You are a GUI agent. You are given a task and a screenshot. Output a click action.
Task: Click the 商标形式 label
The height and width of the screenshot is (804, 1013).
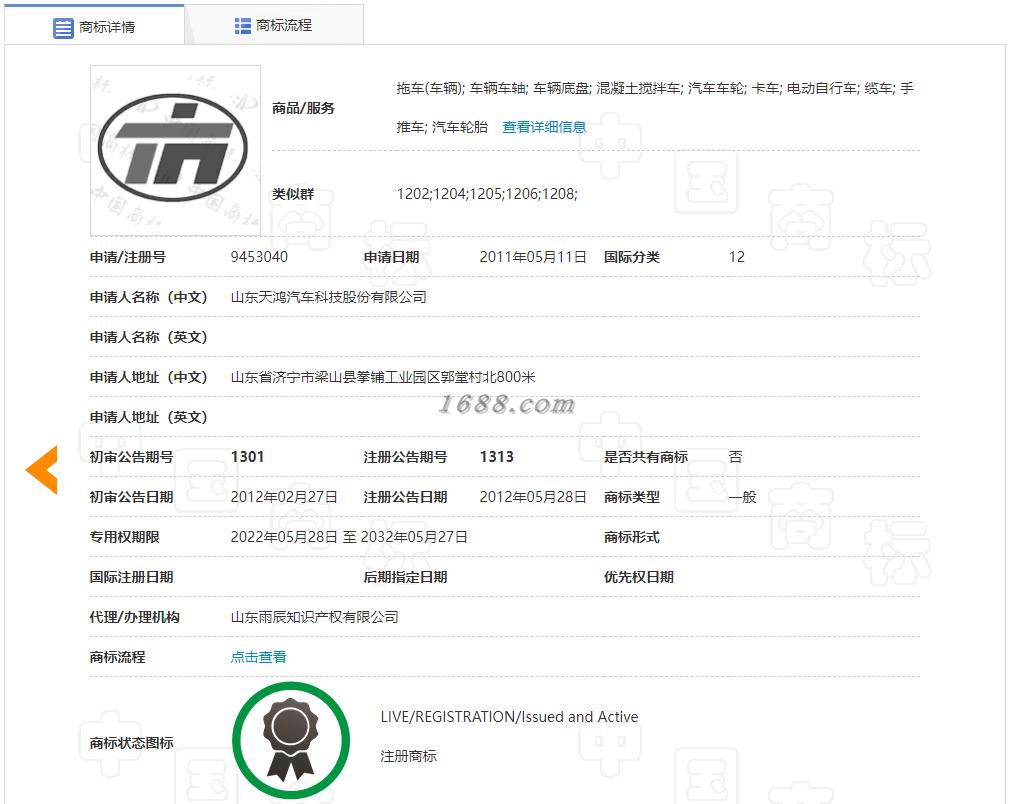(x=632, y=537)
